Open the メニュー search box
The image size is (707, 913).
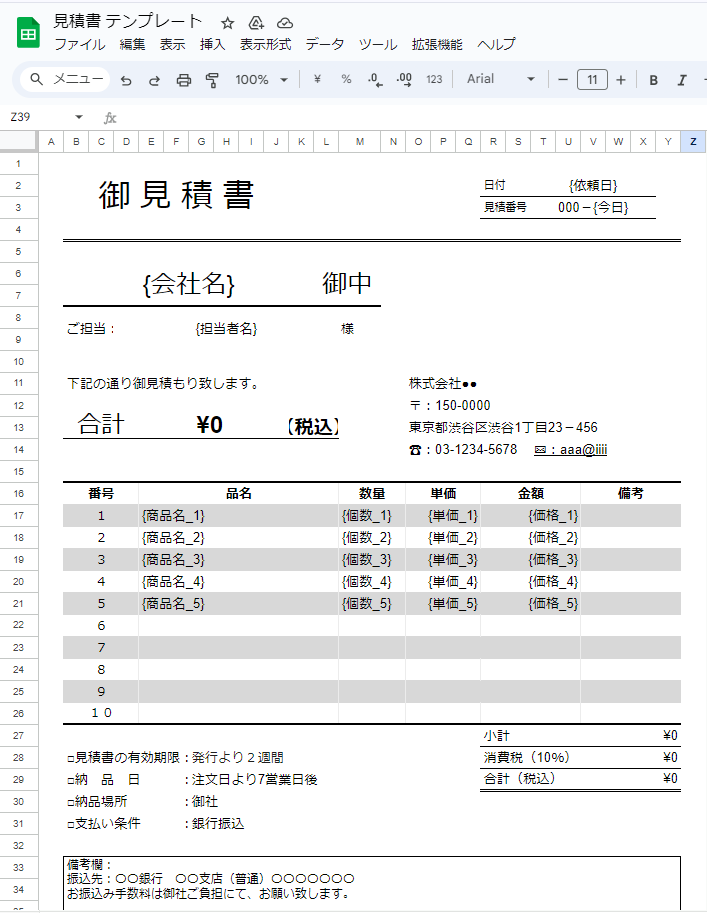click(x=65, y=79)
